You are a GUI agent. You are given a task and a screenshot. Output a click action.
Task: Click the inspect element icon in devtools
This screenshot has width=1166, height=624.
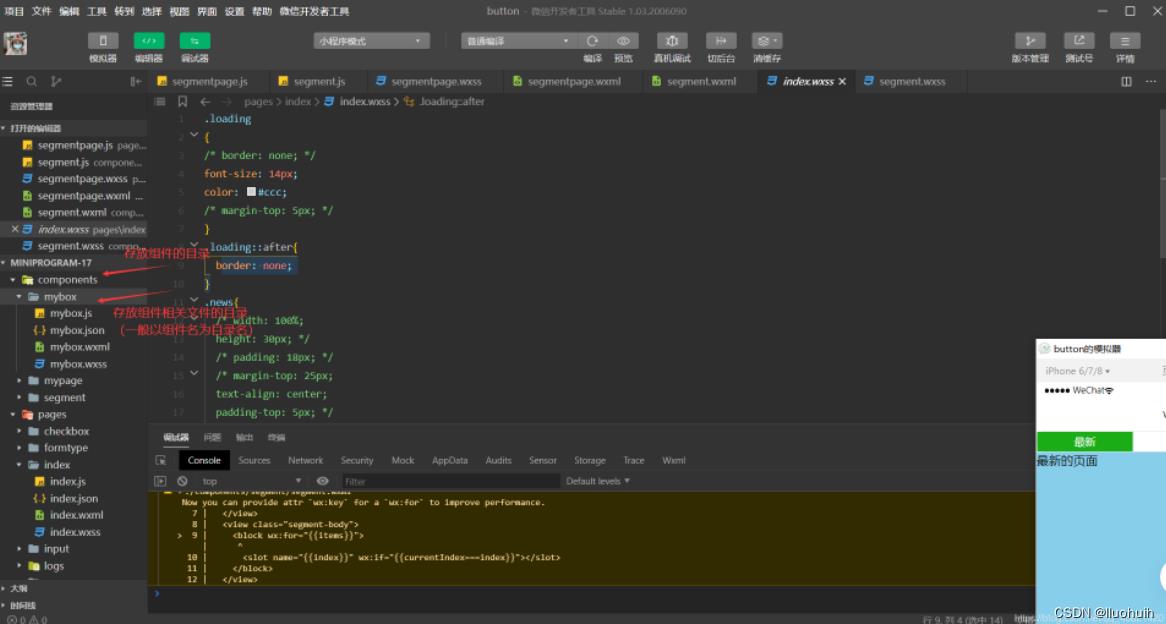[x=161, y=461]
